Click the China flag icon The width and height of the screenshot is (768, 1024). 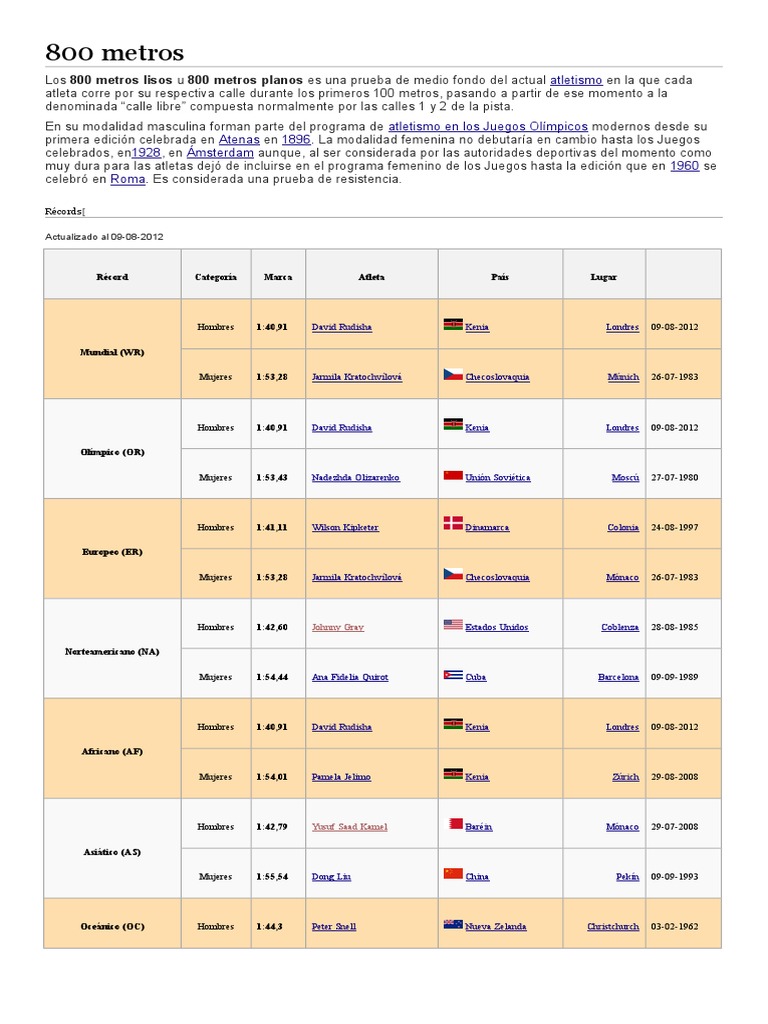453,874
